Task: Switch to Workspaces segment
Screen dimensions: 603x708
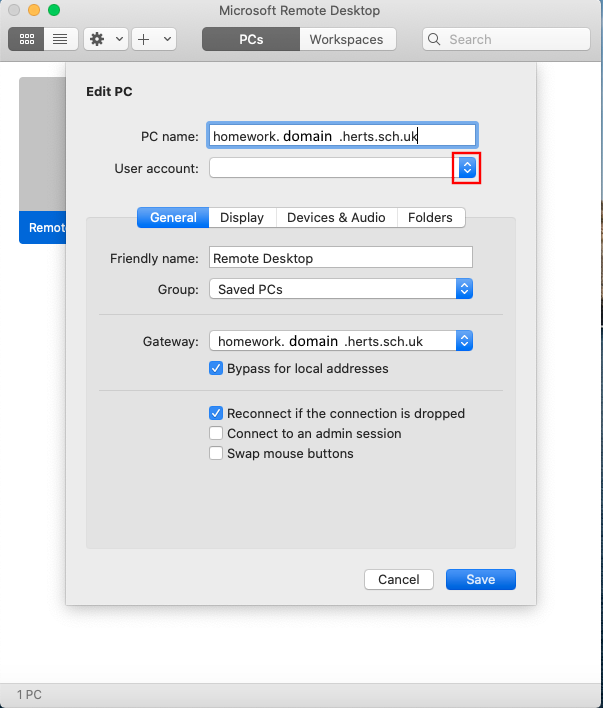Action: tap(347, 39)
